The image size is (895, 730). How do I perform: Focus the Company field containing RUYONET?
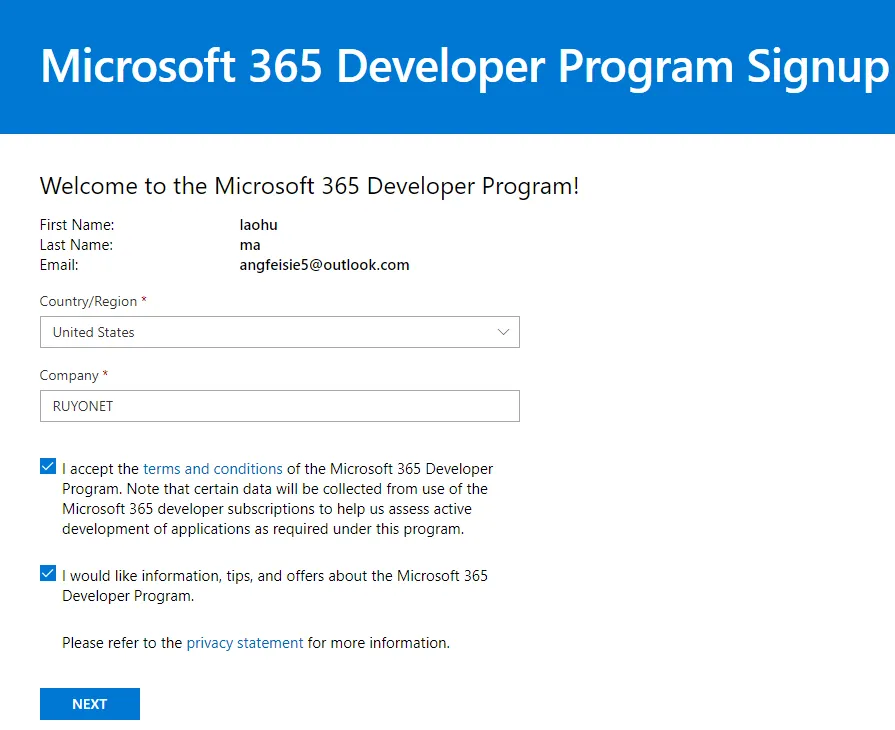coord(280,406)
